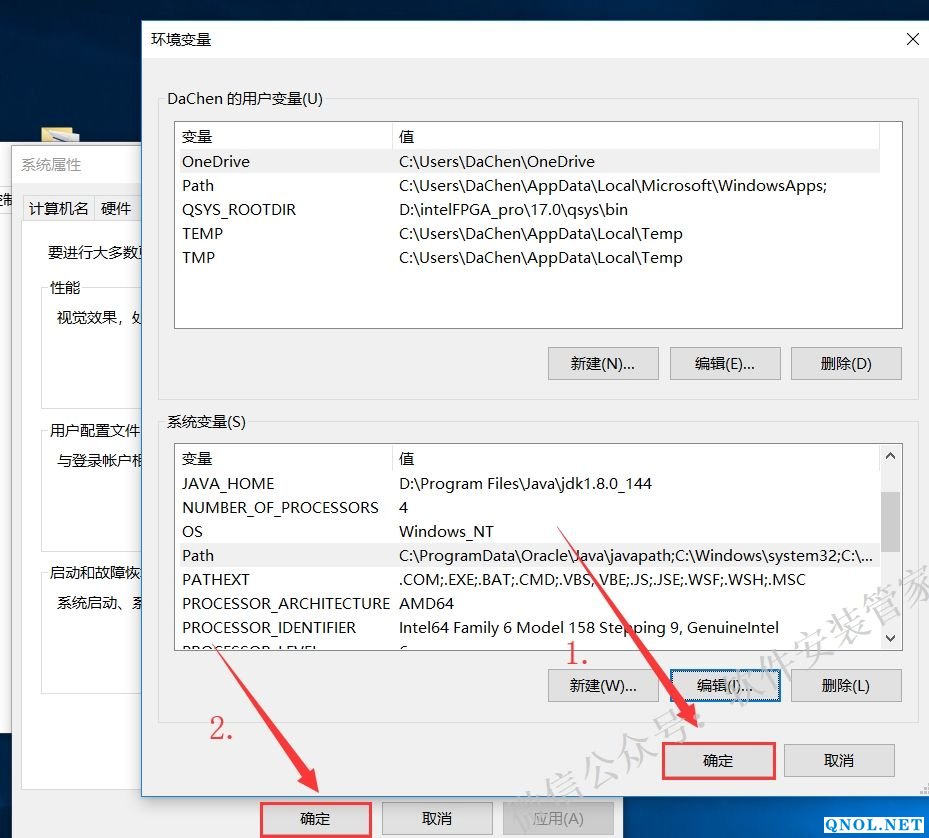Close the 环境变量 dialog with X
The width and height of the screenshot is (929, 838).
tap(912, 39)
